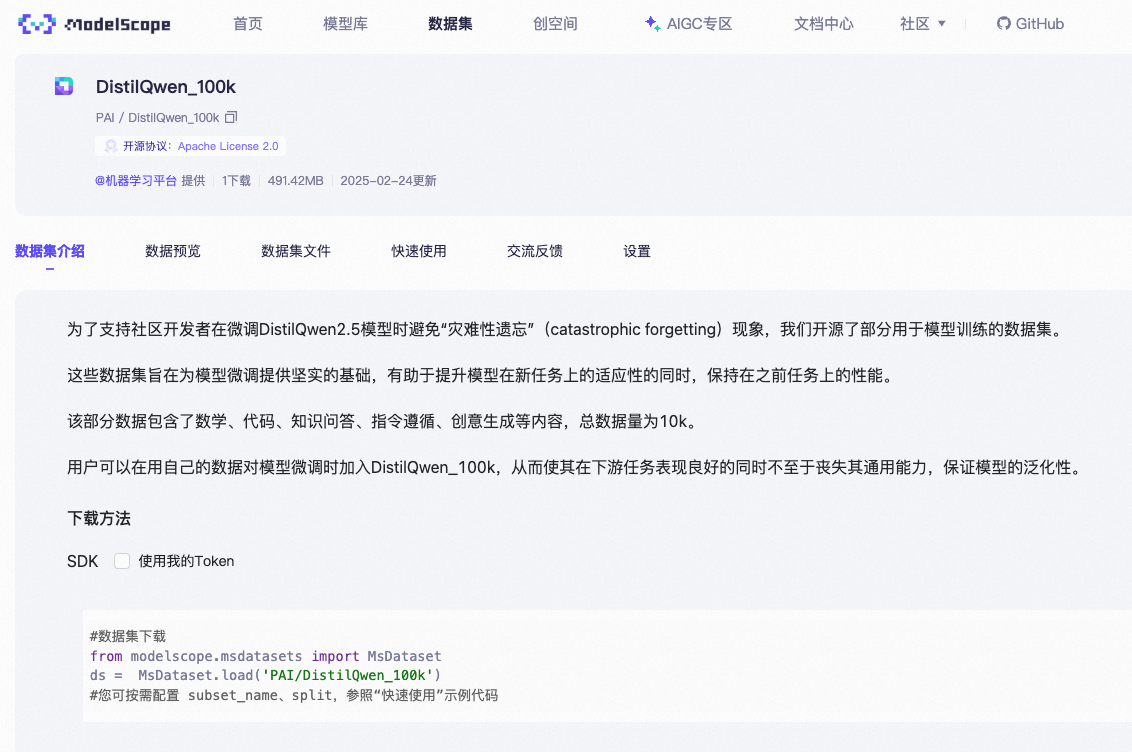Open the GitHub icon link
Image resolution: width=1132 pixels, height=752 pixels.
click(x=1003, y=24)
